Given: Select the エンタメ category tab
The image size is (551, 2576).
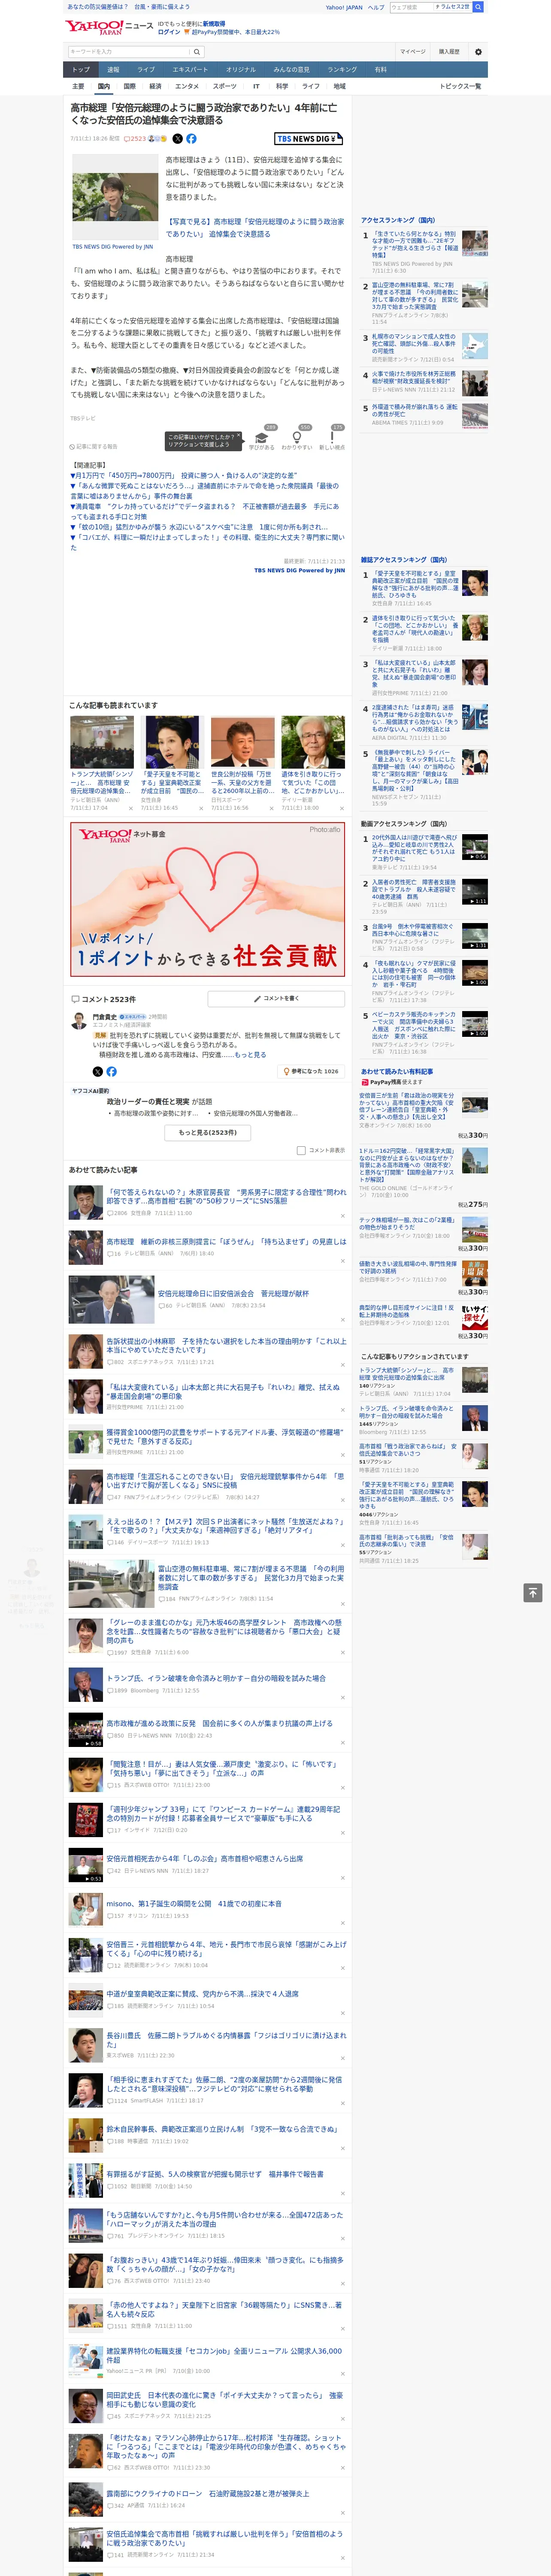Looking at the screenshot, I should (x=187, y=86).
